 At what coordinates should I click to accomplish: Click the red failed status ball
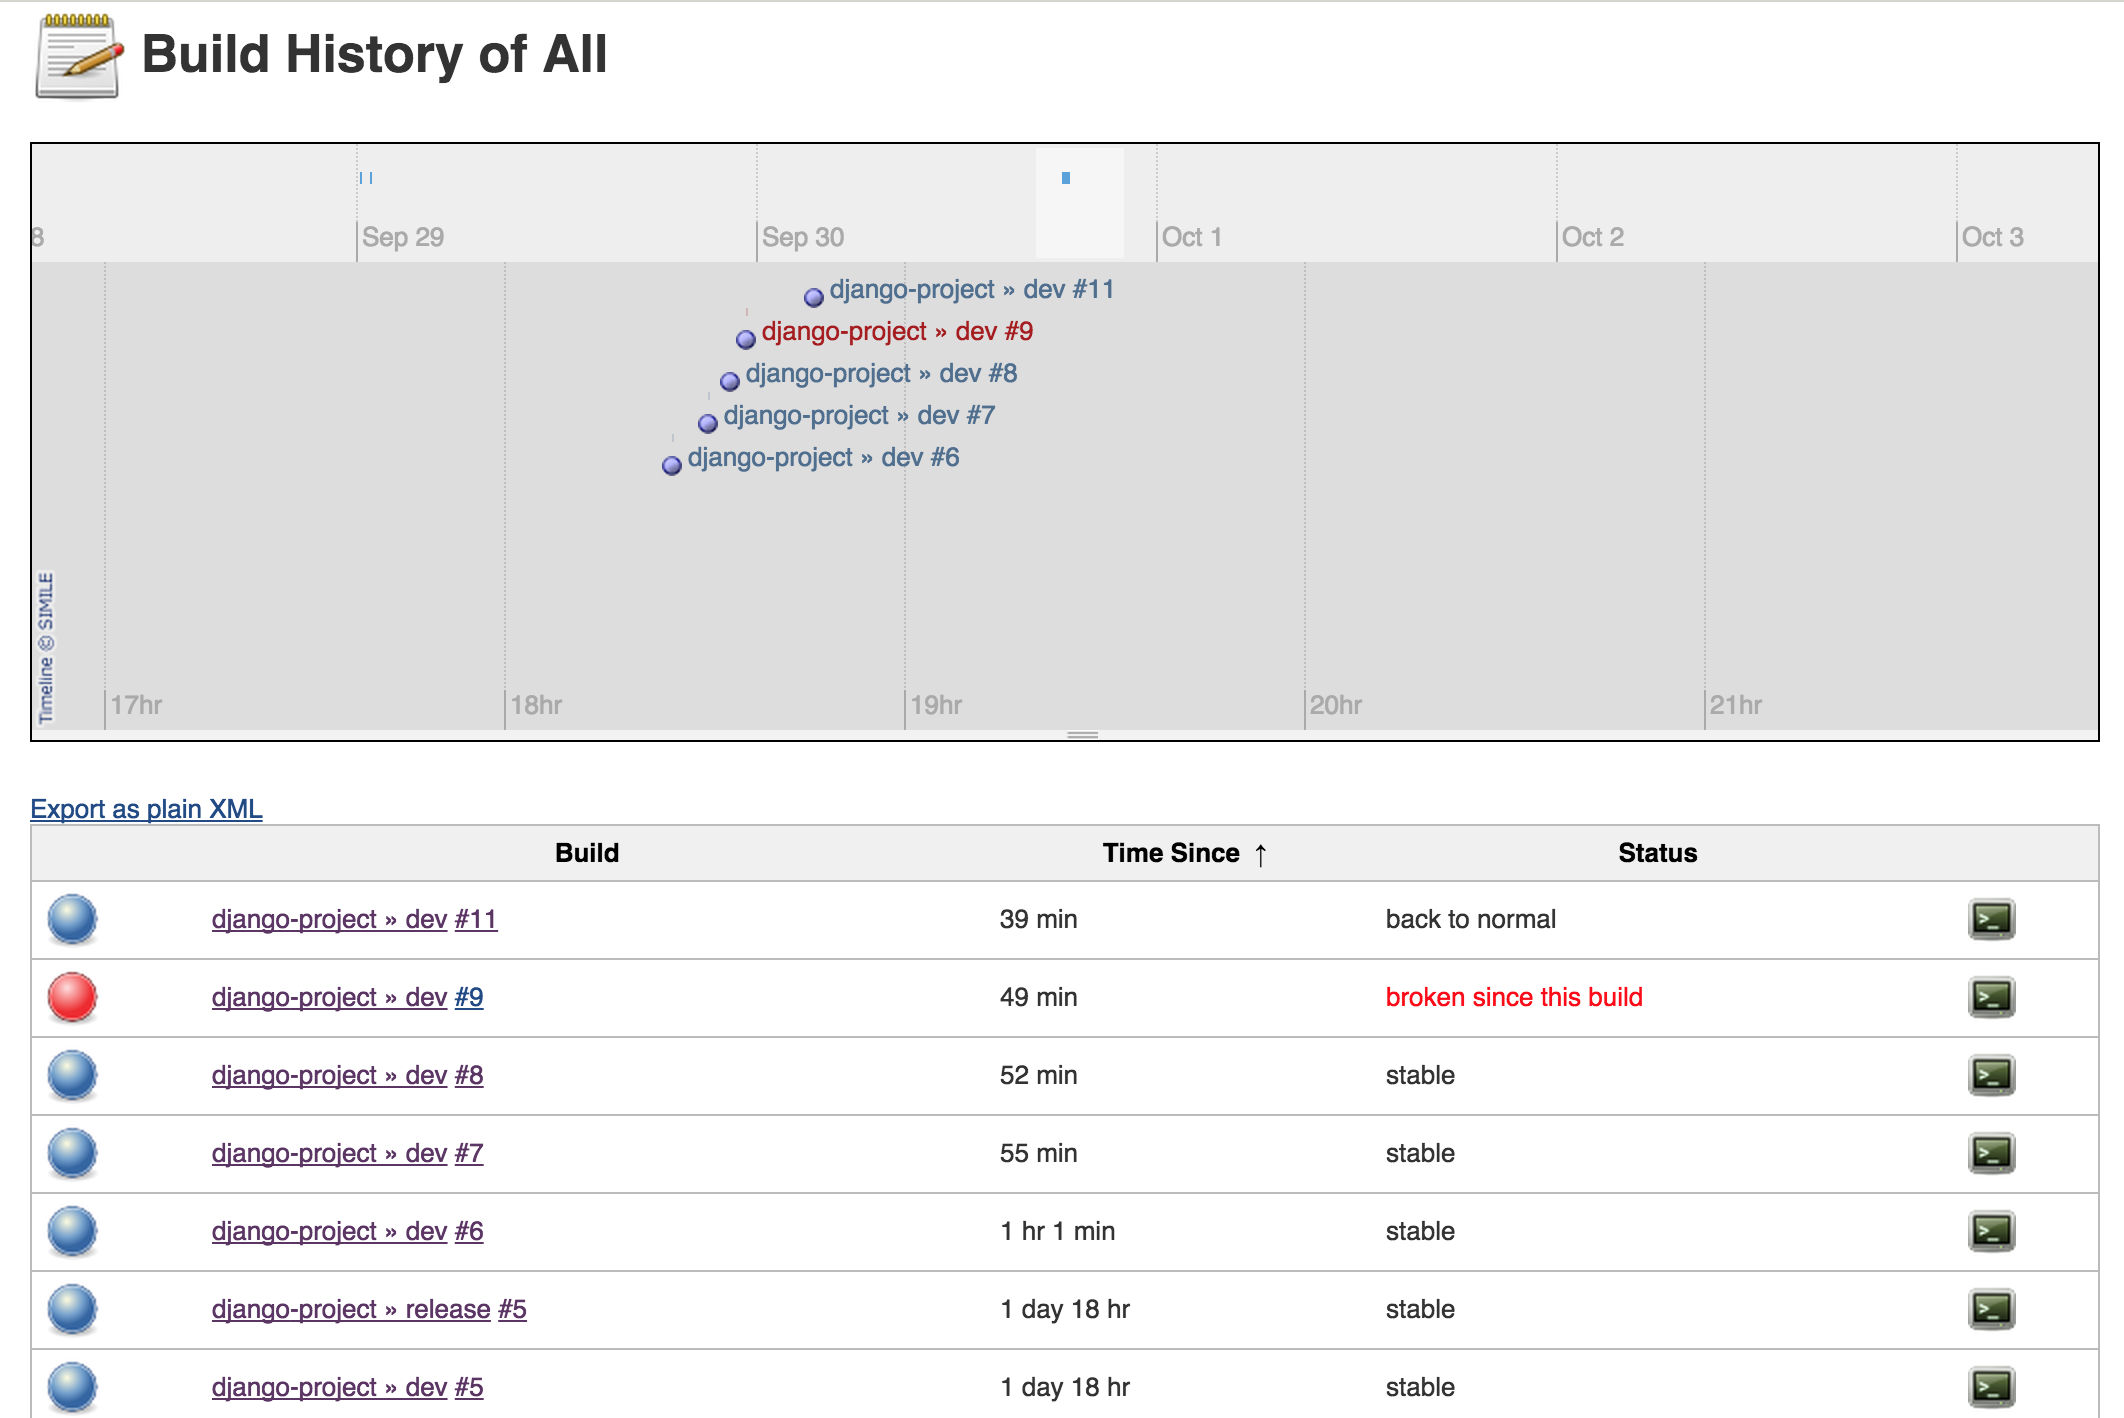(x=72, y=997)
